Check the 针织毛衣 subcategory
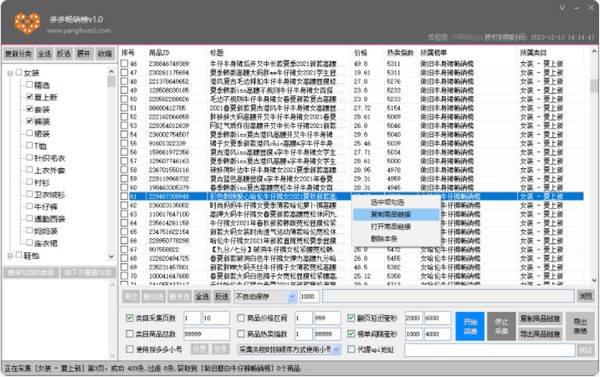The image size is (600, 377). pos(29,158)
